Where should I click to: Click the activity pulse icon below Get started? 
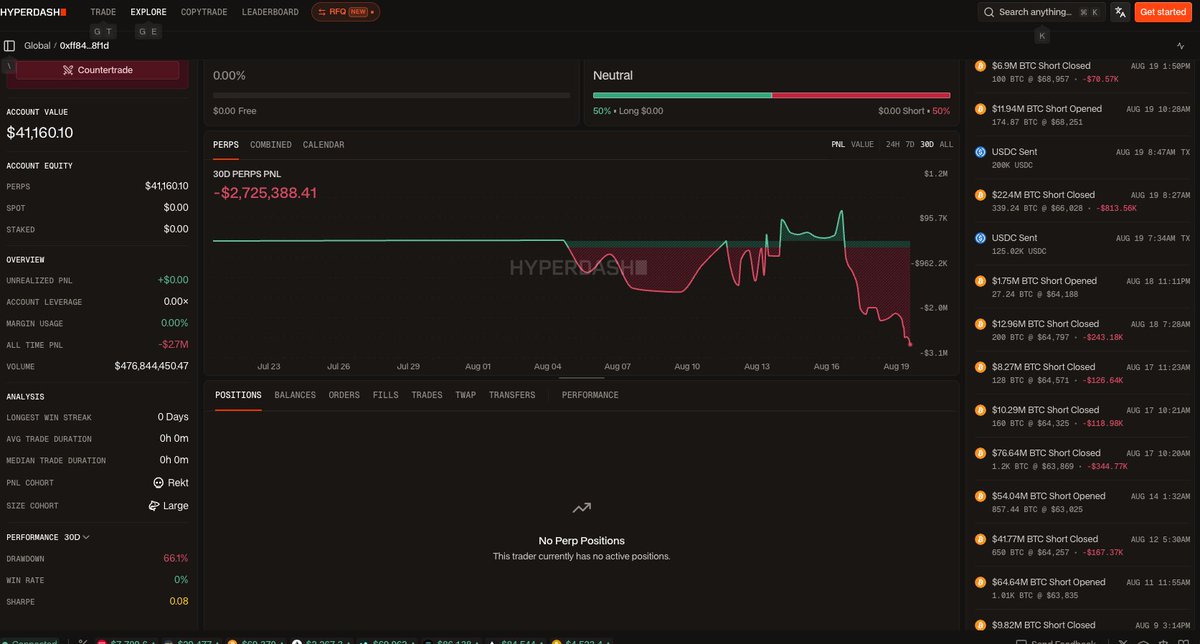(x=1180, y=45)
